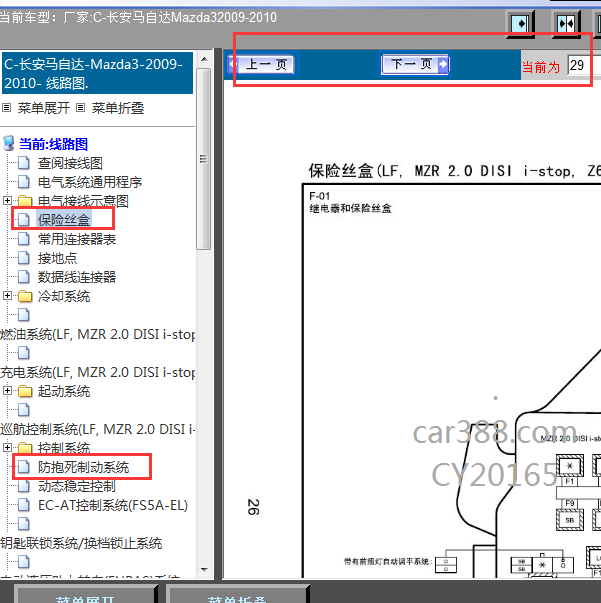Click the current page number field showing 29

[584, 65]
